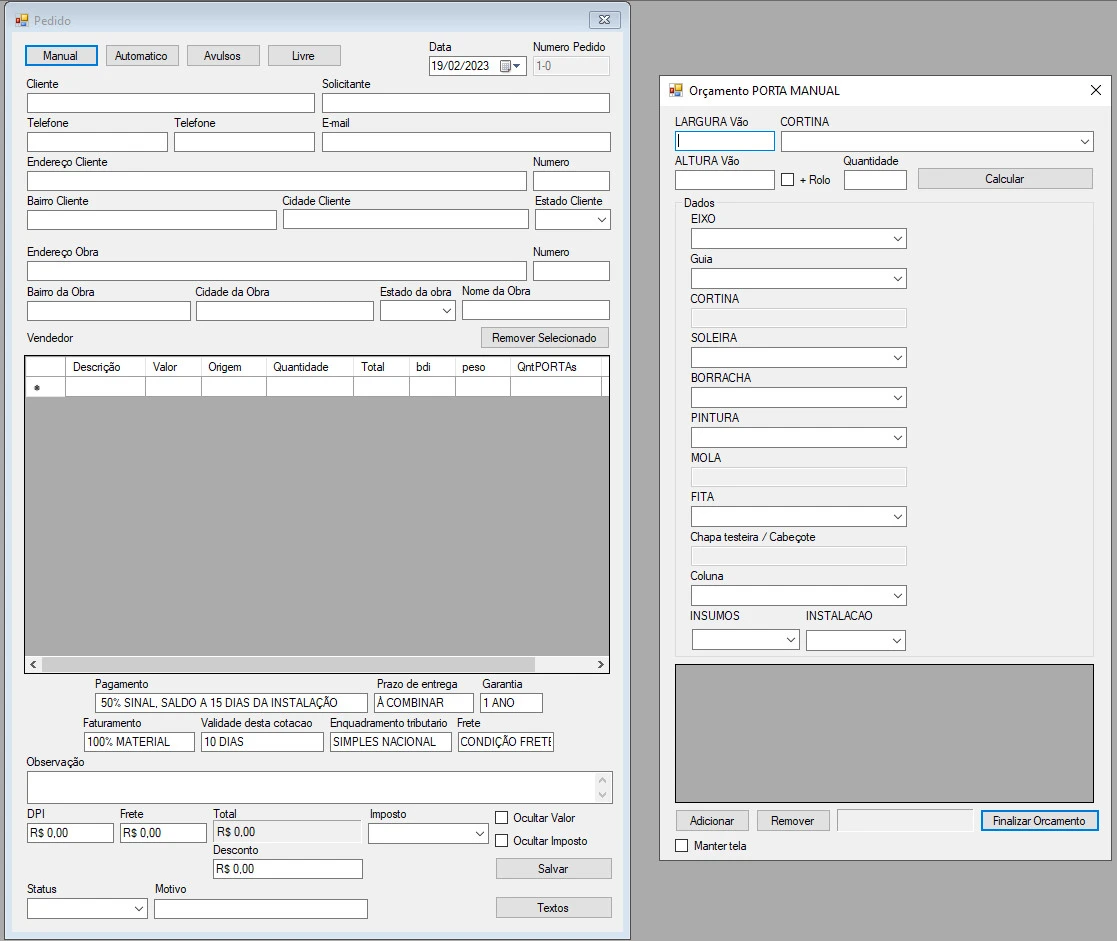
Task: Click the Pedido window title icon
Action: 22,20
